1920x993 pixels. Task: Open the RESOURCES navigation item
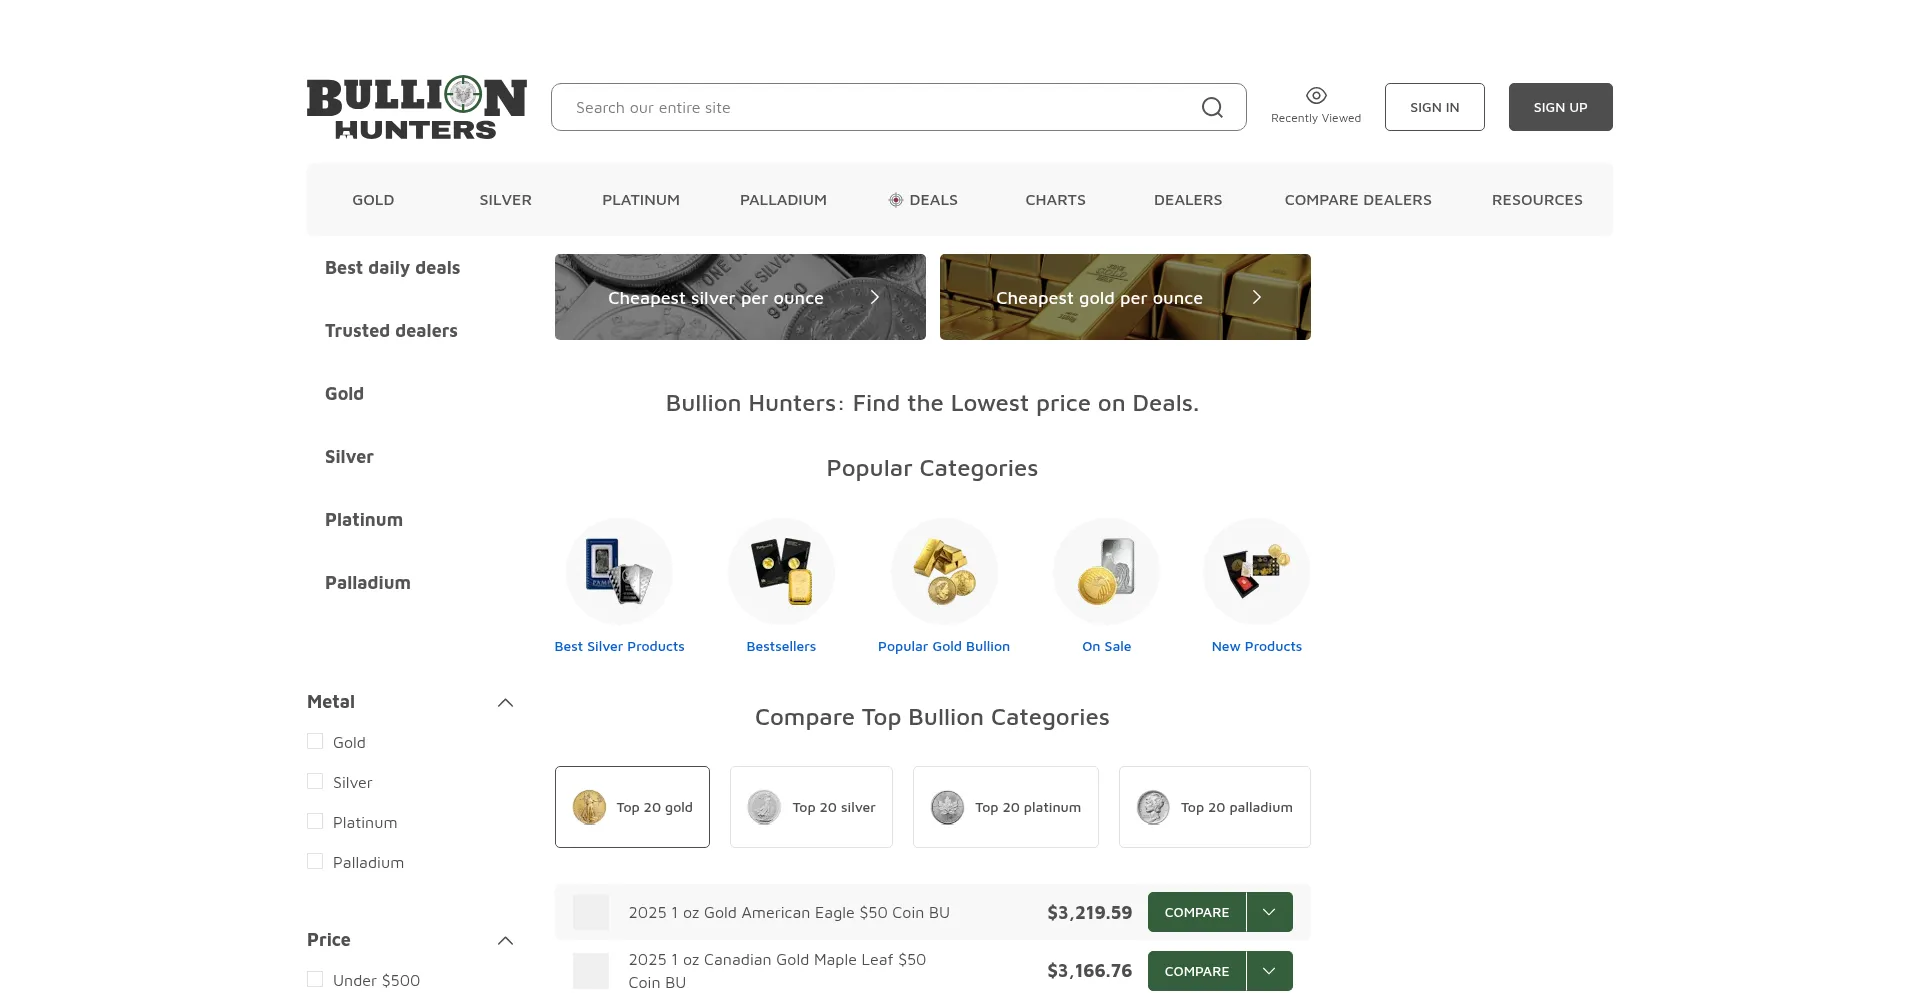click(x=1537, y=200)
